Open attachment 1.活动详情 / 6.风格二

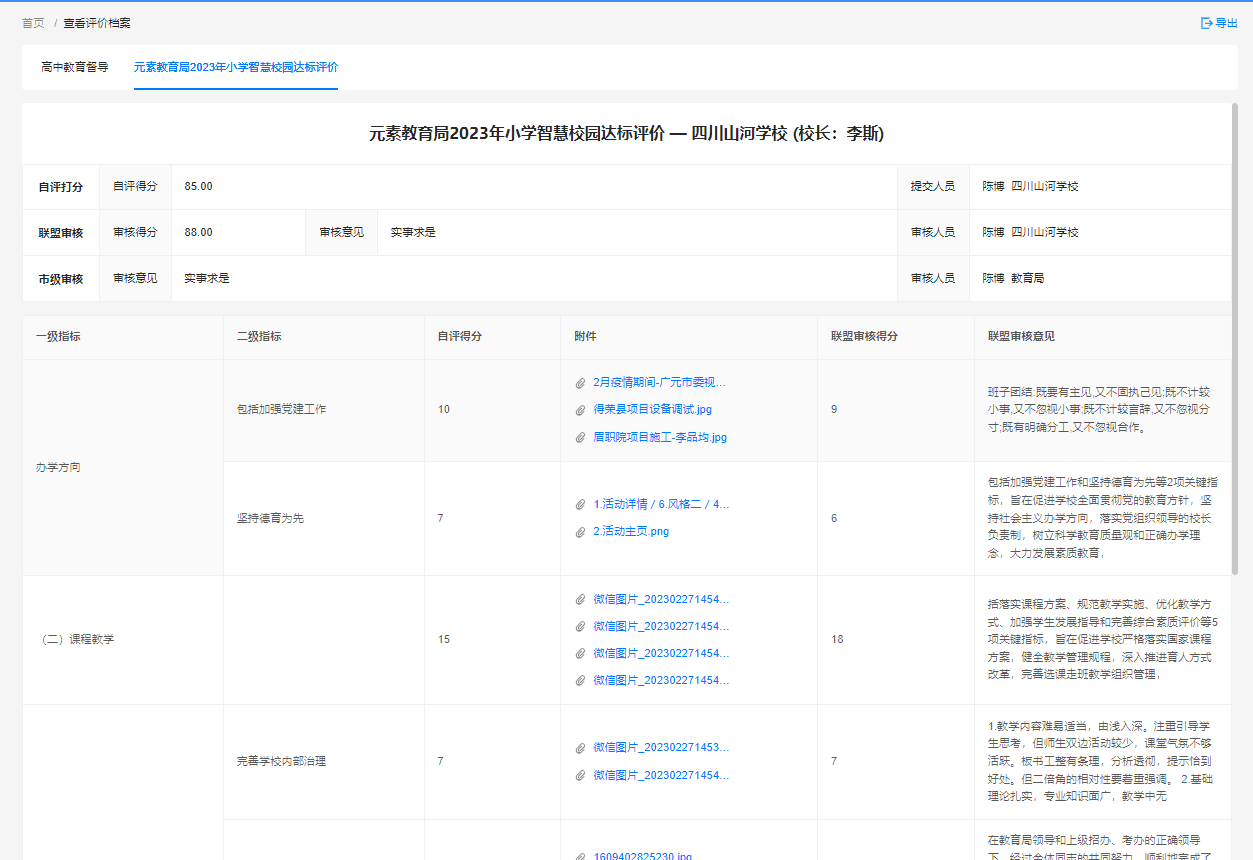[660, 505]
